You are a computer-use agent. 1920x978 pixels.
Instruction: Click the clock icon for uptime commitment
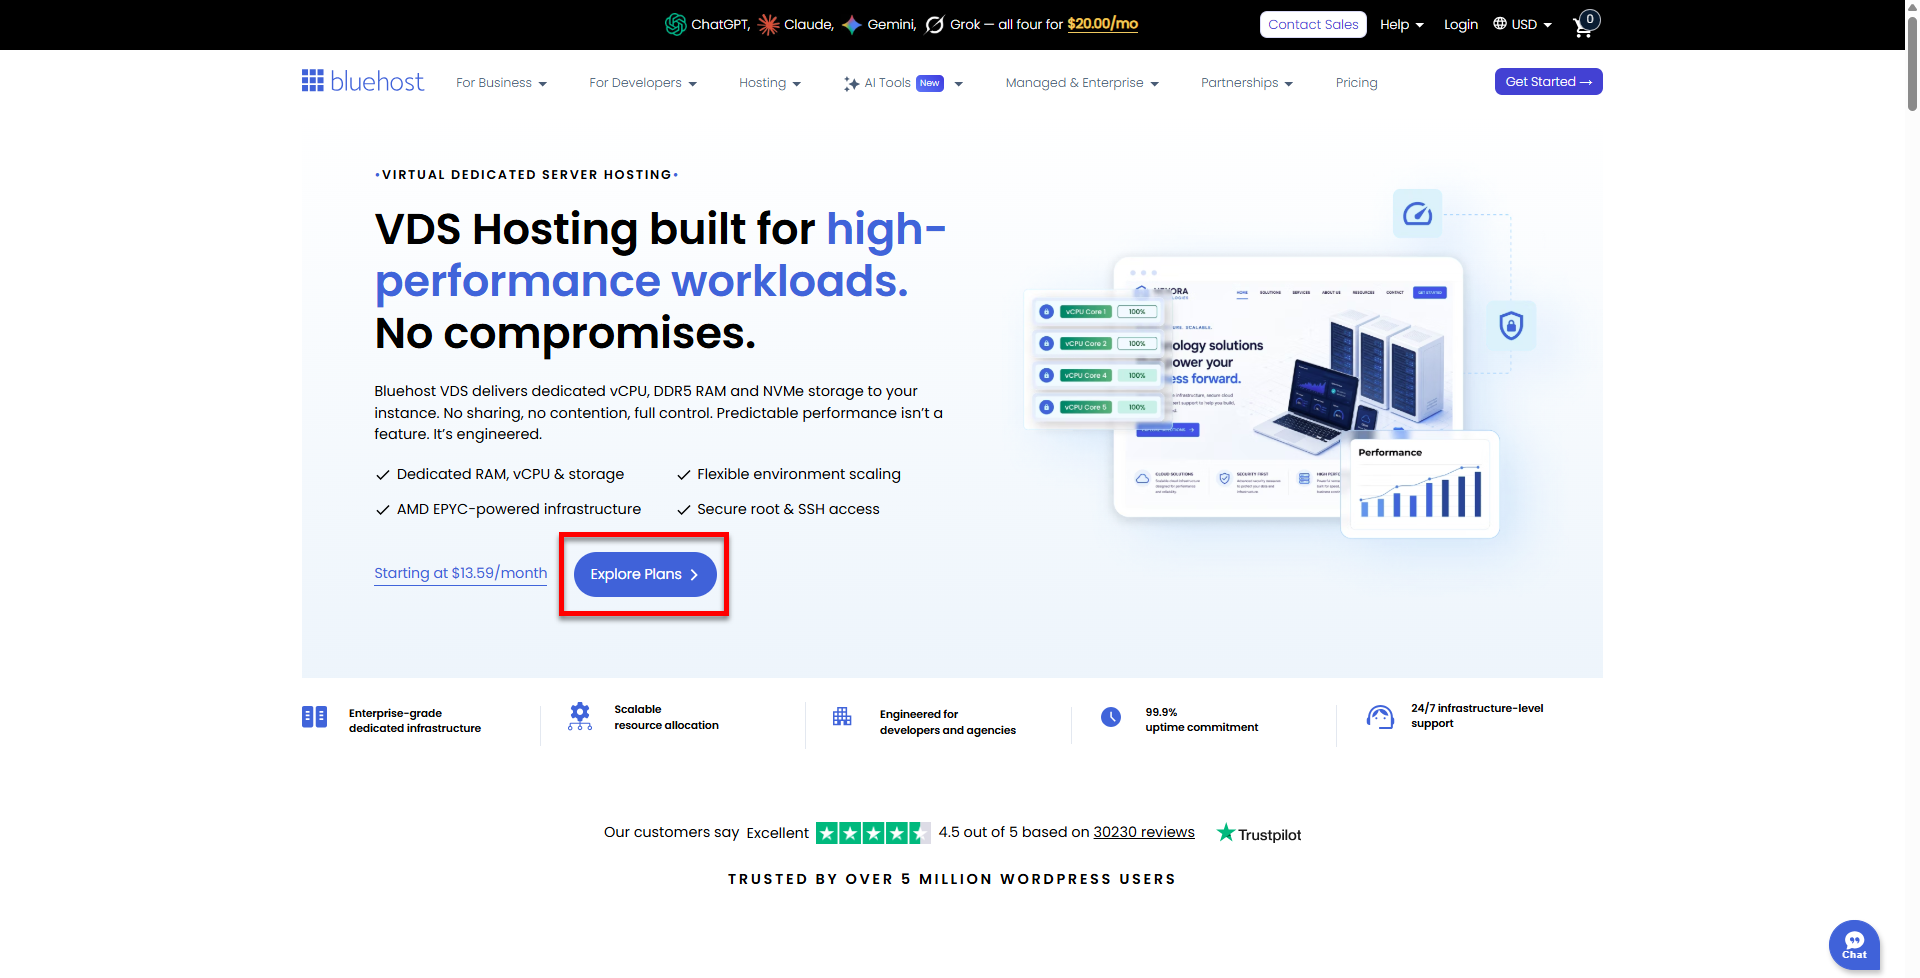pos(1111,717)
